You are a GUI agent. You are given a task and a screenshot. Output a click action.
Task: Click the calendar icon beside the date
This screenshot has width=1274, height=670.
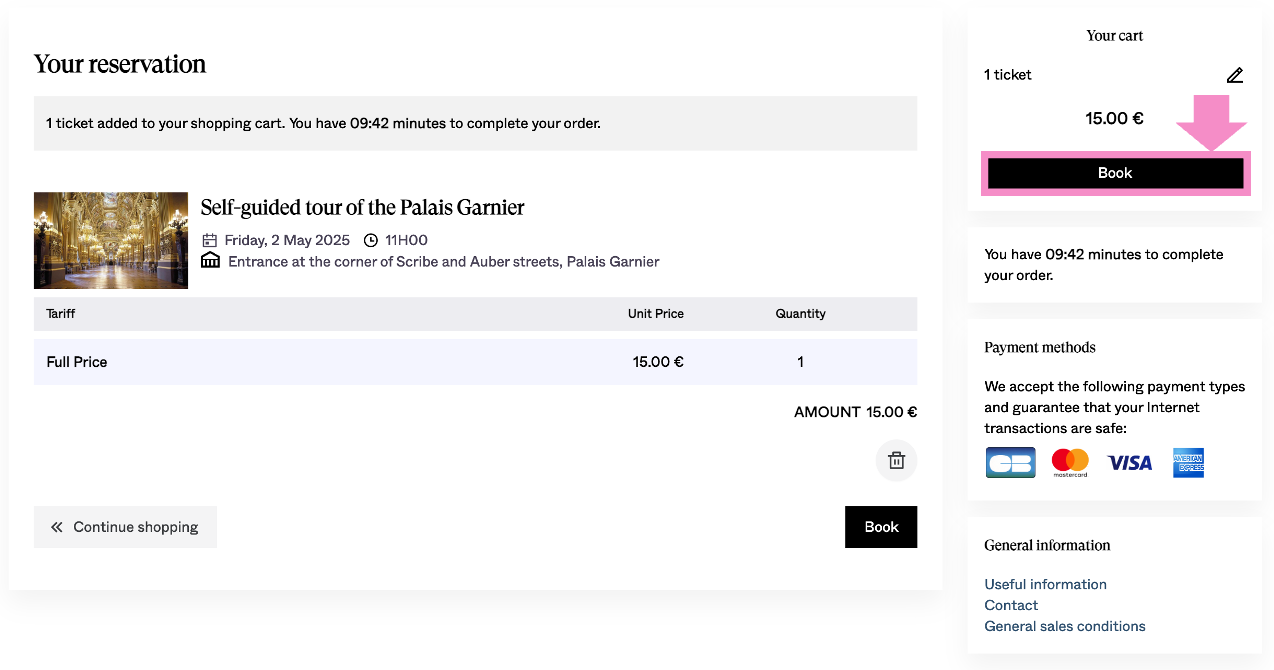210,240
